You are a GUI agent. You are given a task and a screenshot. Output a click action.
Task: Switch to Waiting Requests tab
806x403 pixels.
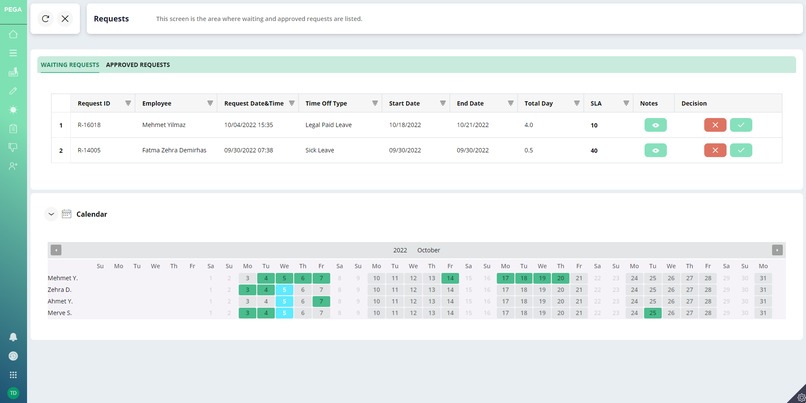[x=70, y=65]
